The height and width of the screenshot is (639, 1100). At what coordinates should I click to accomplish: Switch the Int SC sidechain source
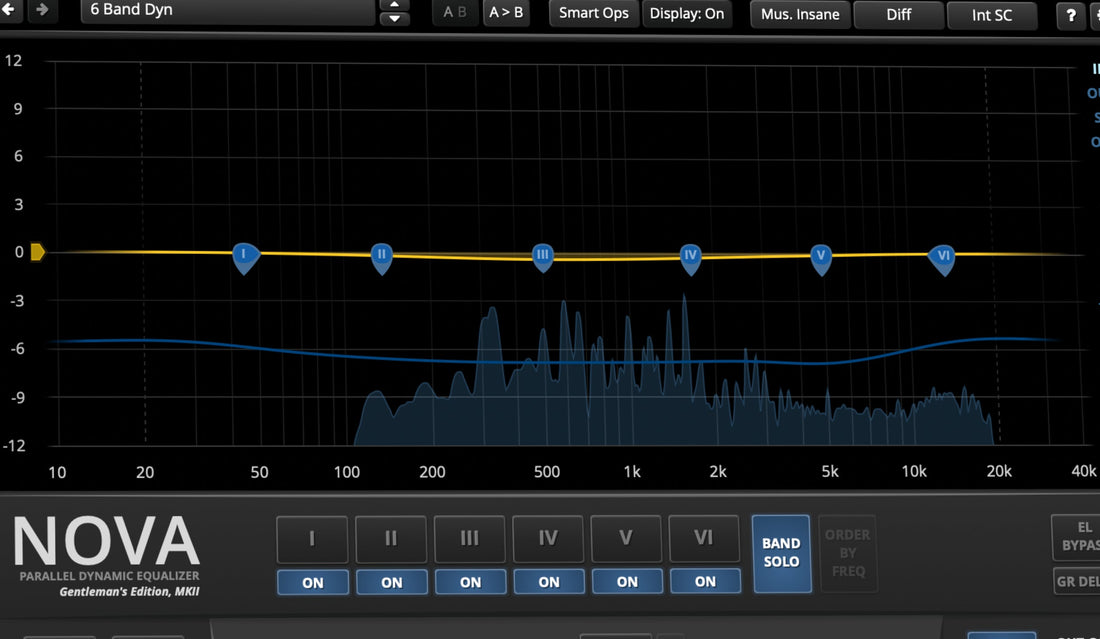click(991, 15)
